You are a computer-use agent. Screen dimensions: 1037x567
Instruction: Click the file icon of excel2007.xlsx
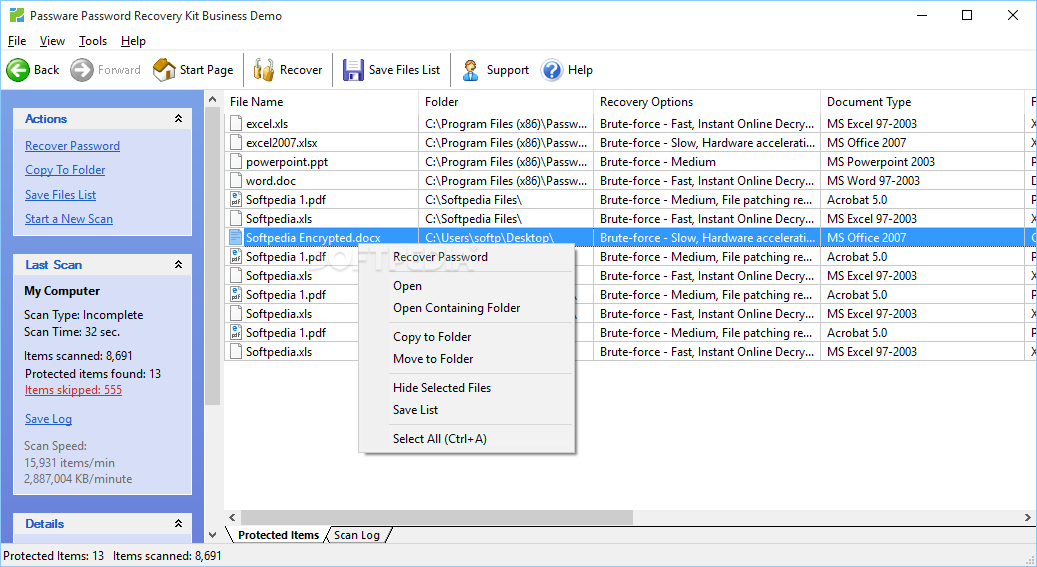coord(235,143)
